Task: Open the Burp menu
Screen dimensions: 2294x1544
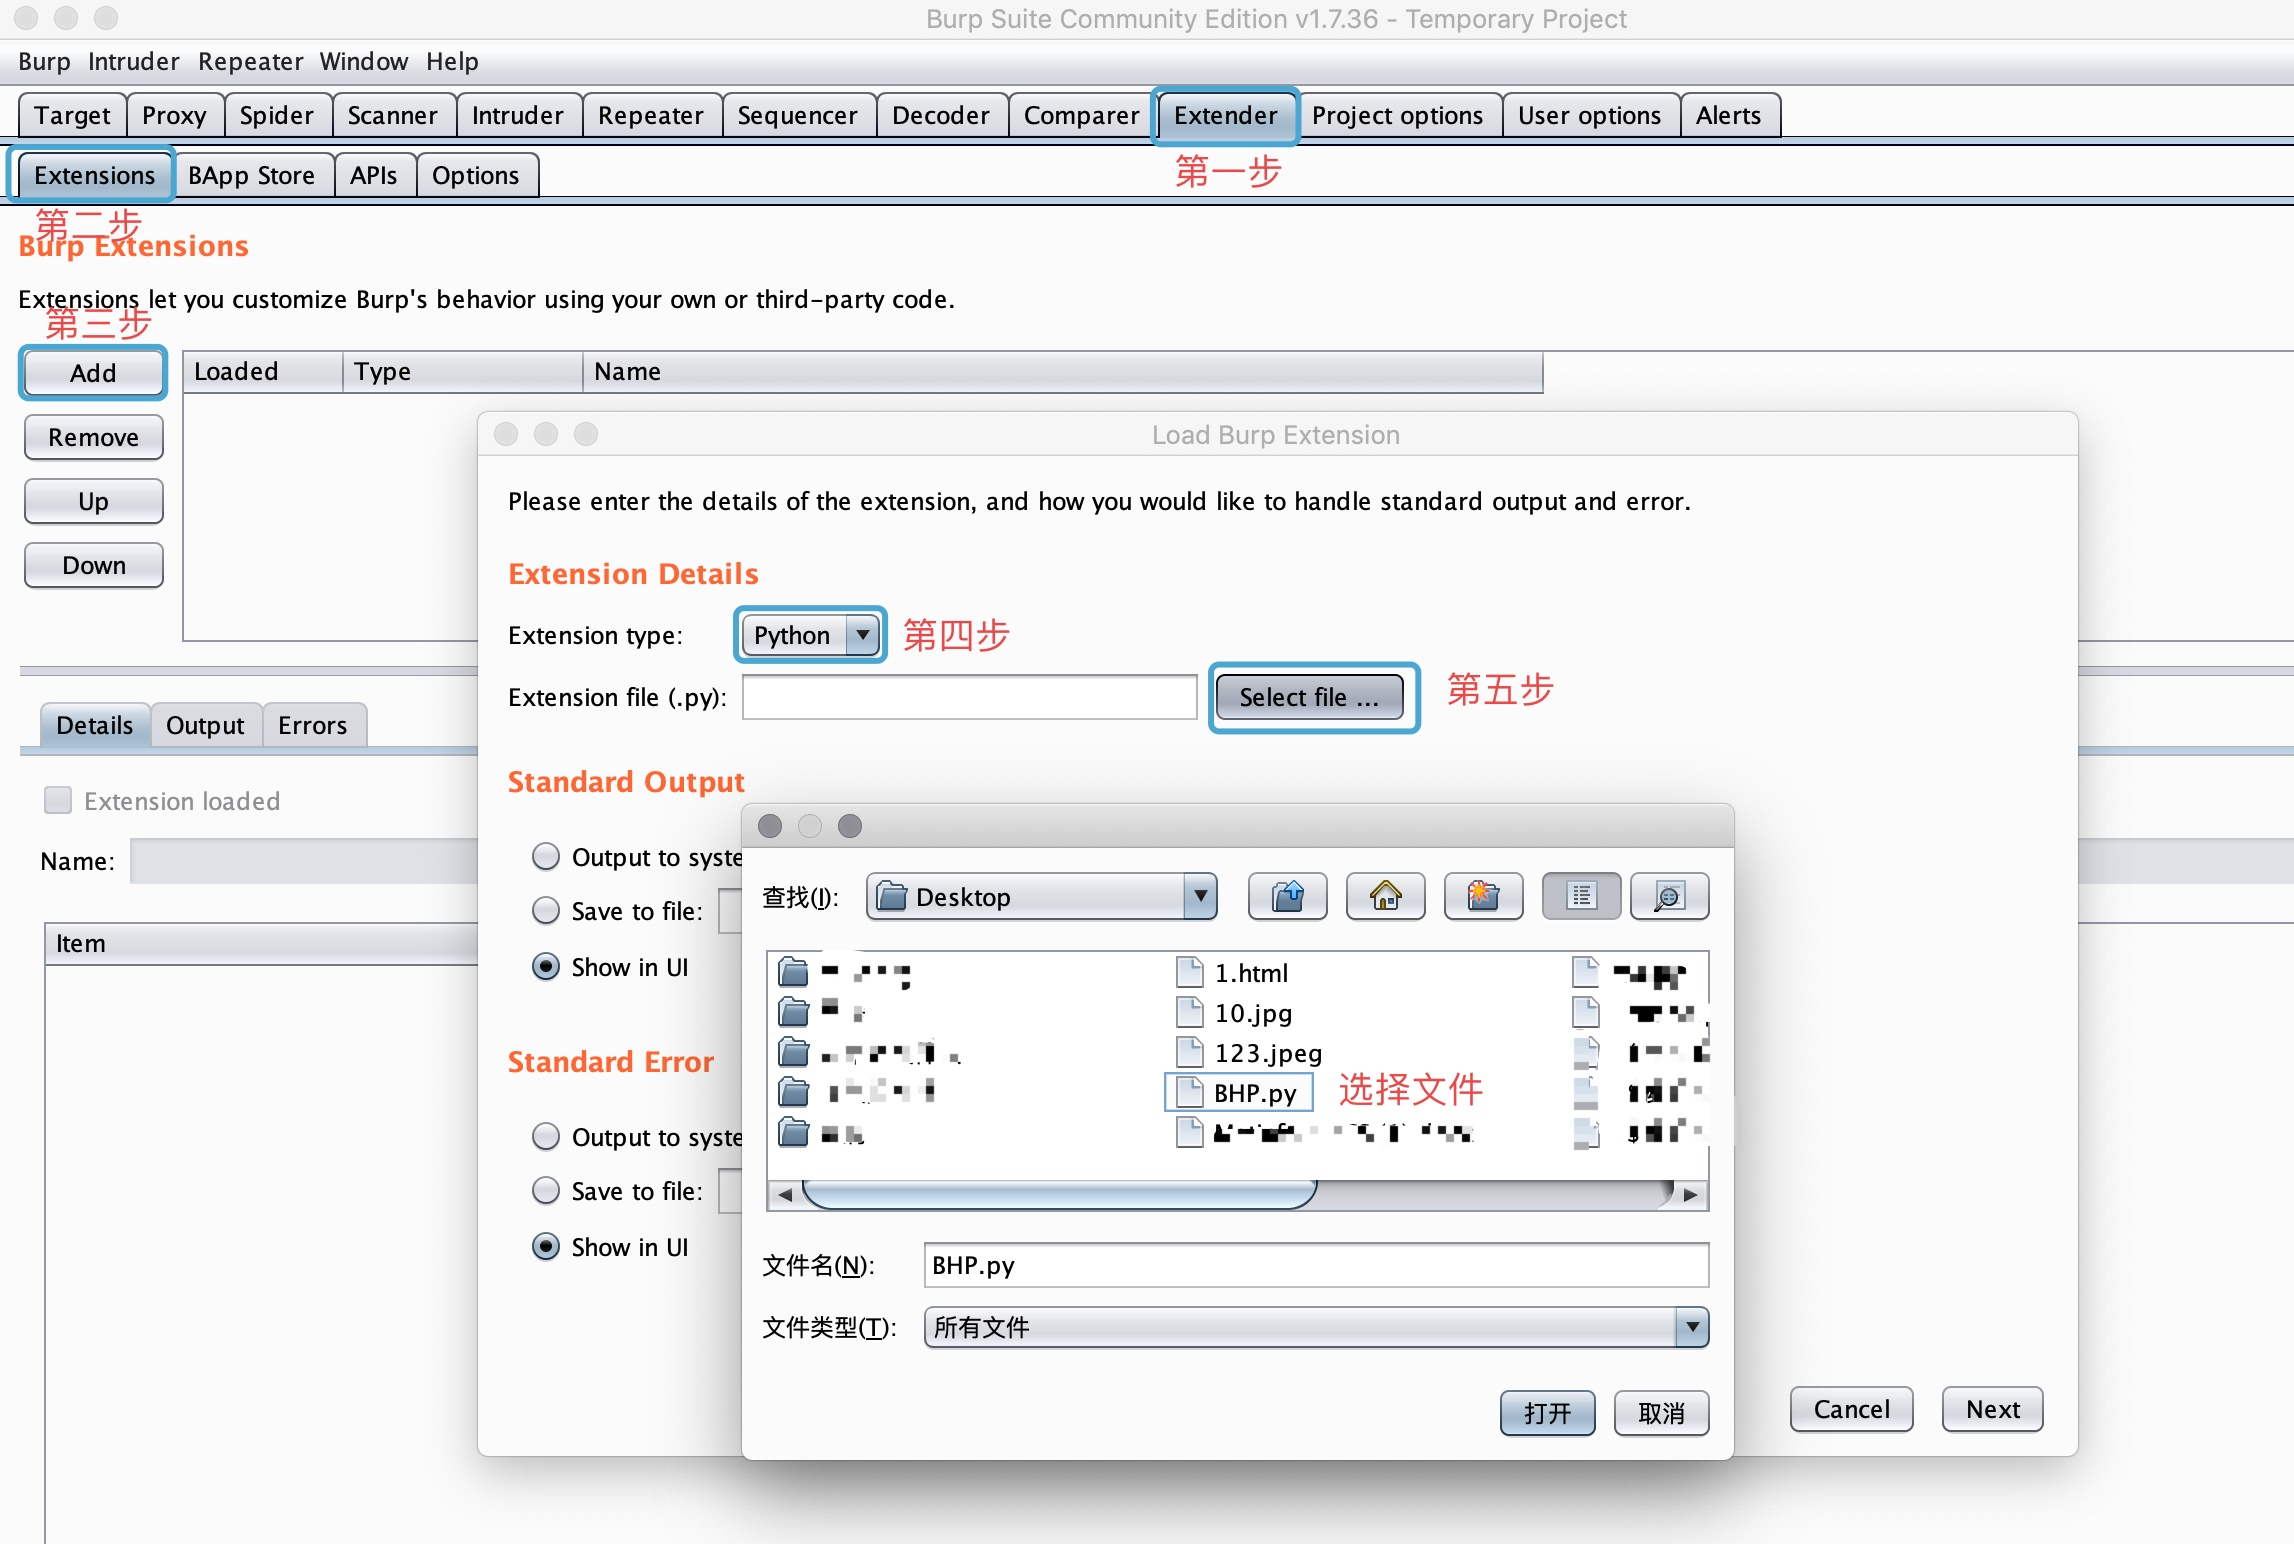Action: click(44, 62)
